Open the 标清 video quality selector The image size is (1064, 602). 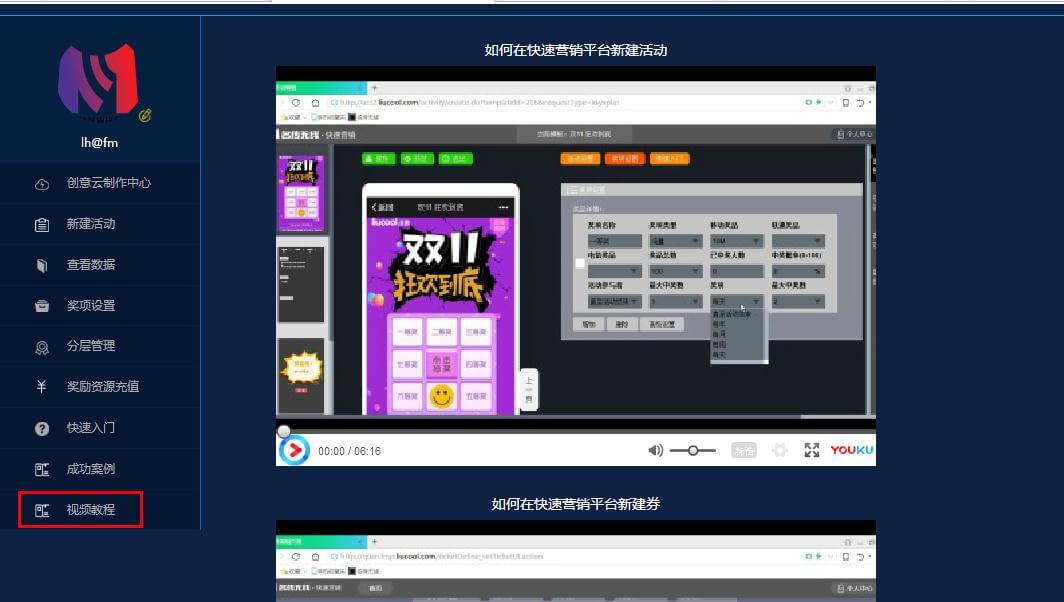click(x=743, y=451)
